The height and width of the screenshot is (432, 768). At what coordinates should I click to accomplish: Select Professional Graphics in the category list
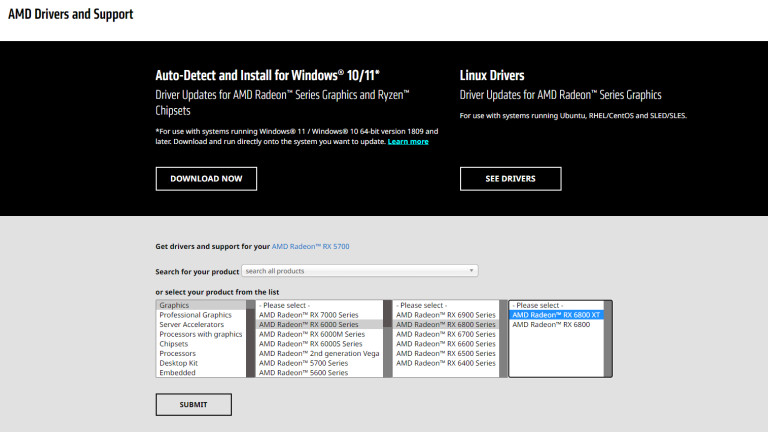[195, 315]
